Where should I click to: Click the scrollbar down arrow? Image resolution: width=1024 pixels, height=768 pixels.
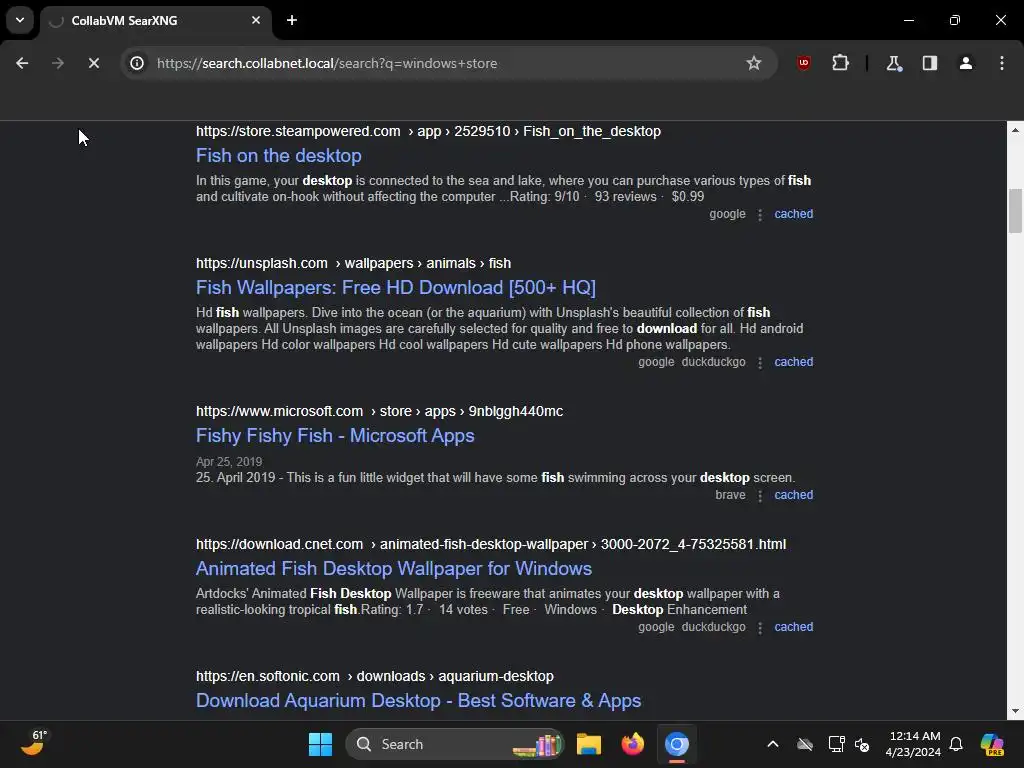pyautogui.click(x=1015, y=711)
